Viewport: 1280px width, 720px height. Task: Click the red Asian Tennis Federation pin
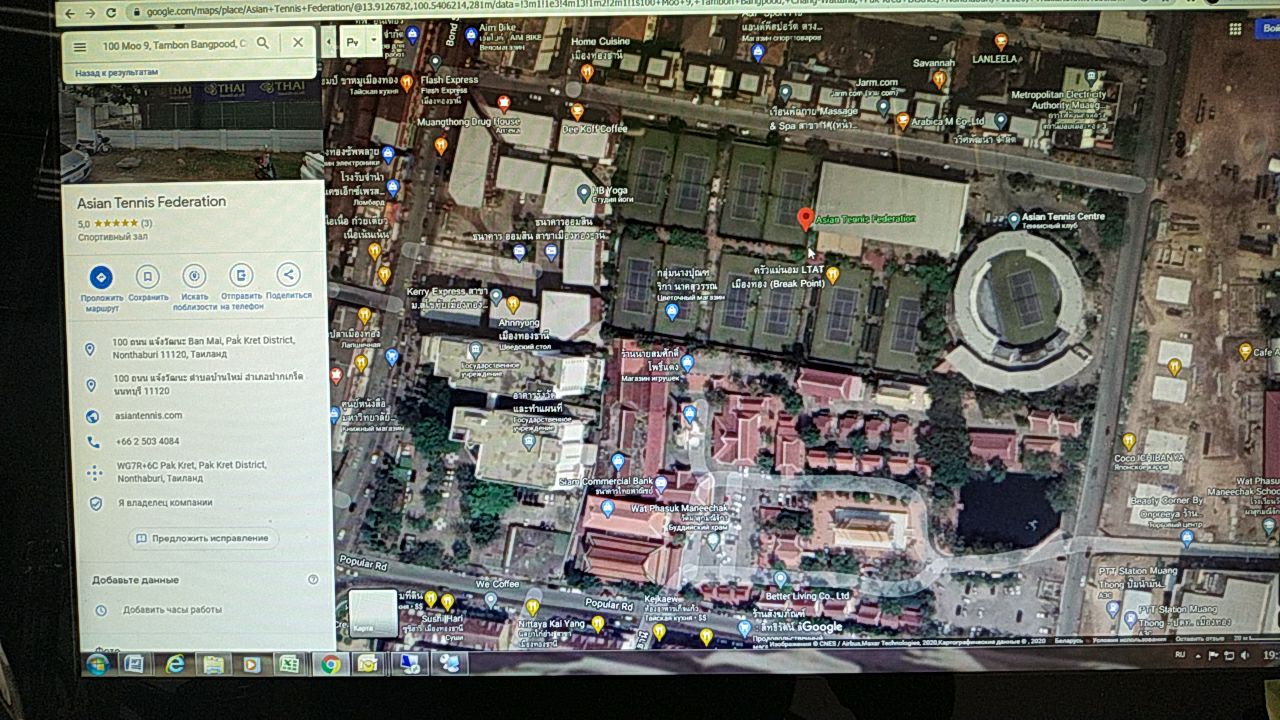[805, 219]
